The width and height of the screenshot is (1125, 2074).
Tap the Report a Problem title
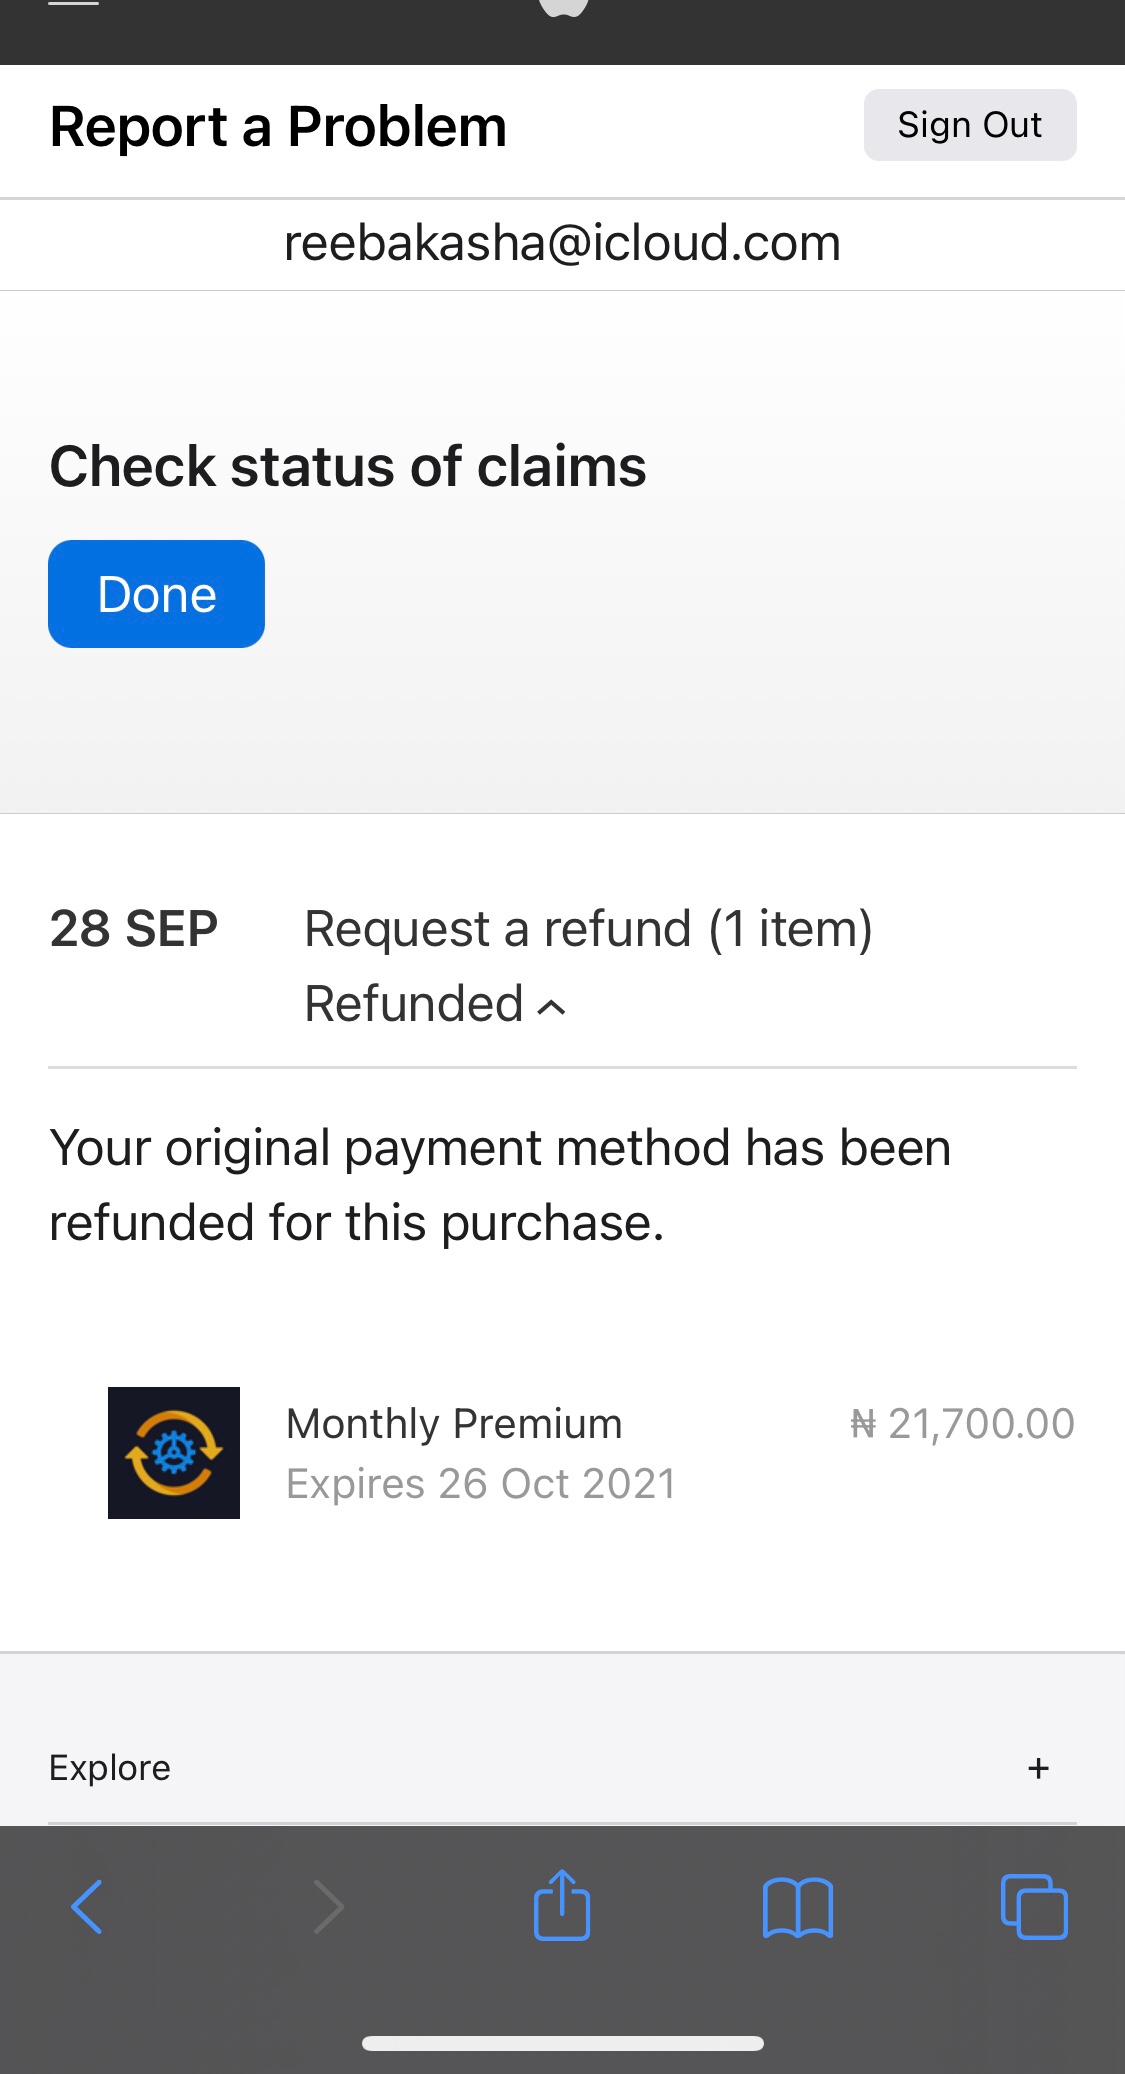coord(278,127)
